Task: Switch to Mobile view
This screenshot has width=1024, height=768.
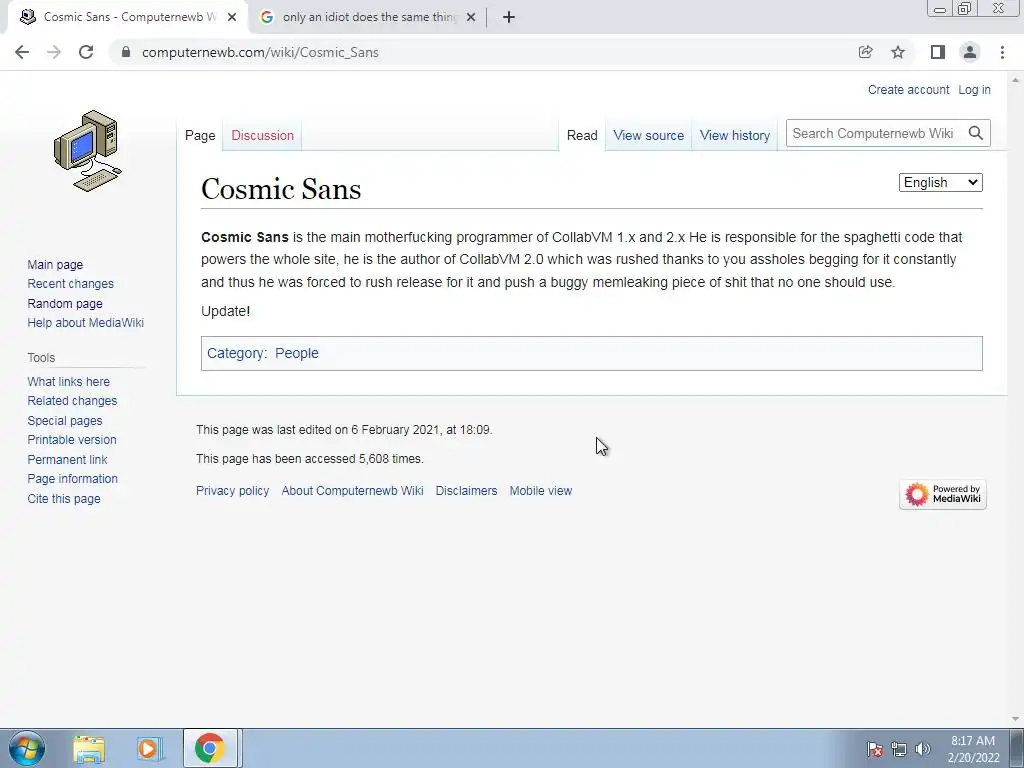Action: pyautogui.click(x=541, y=490)
